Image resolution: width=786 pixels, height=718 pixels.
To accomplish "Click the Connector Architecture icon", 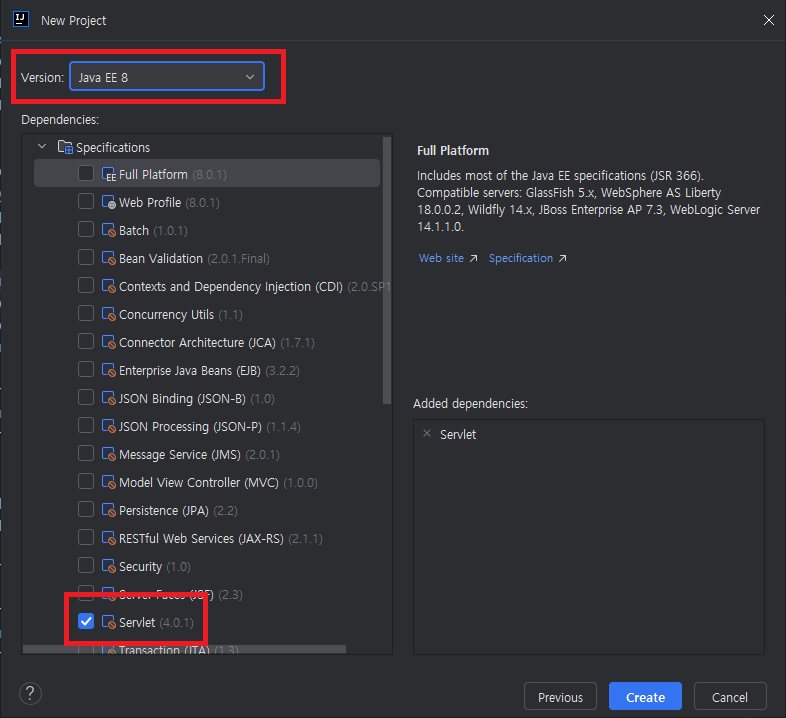I will pos(109,342).
